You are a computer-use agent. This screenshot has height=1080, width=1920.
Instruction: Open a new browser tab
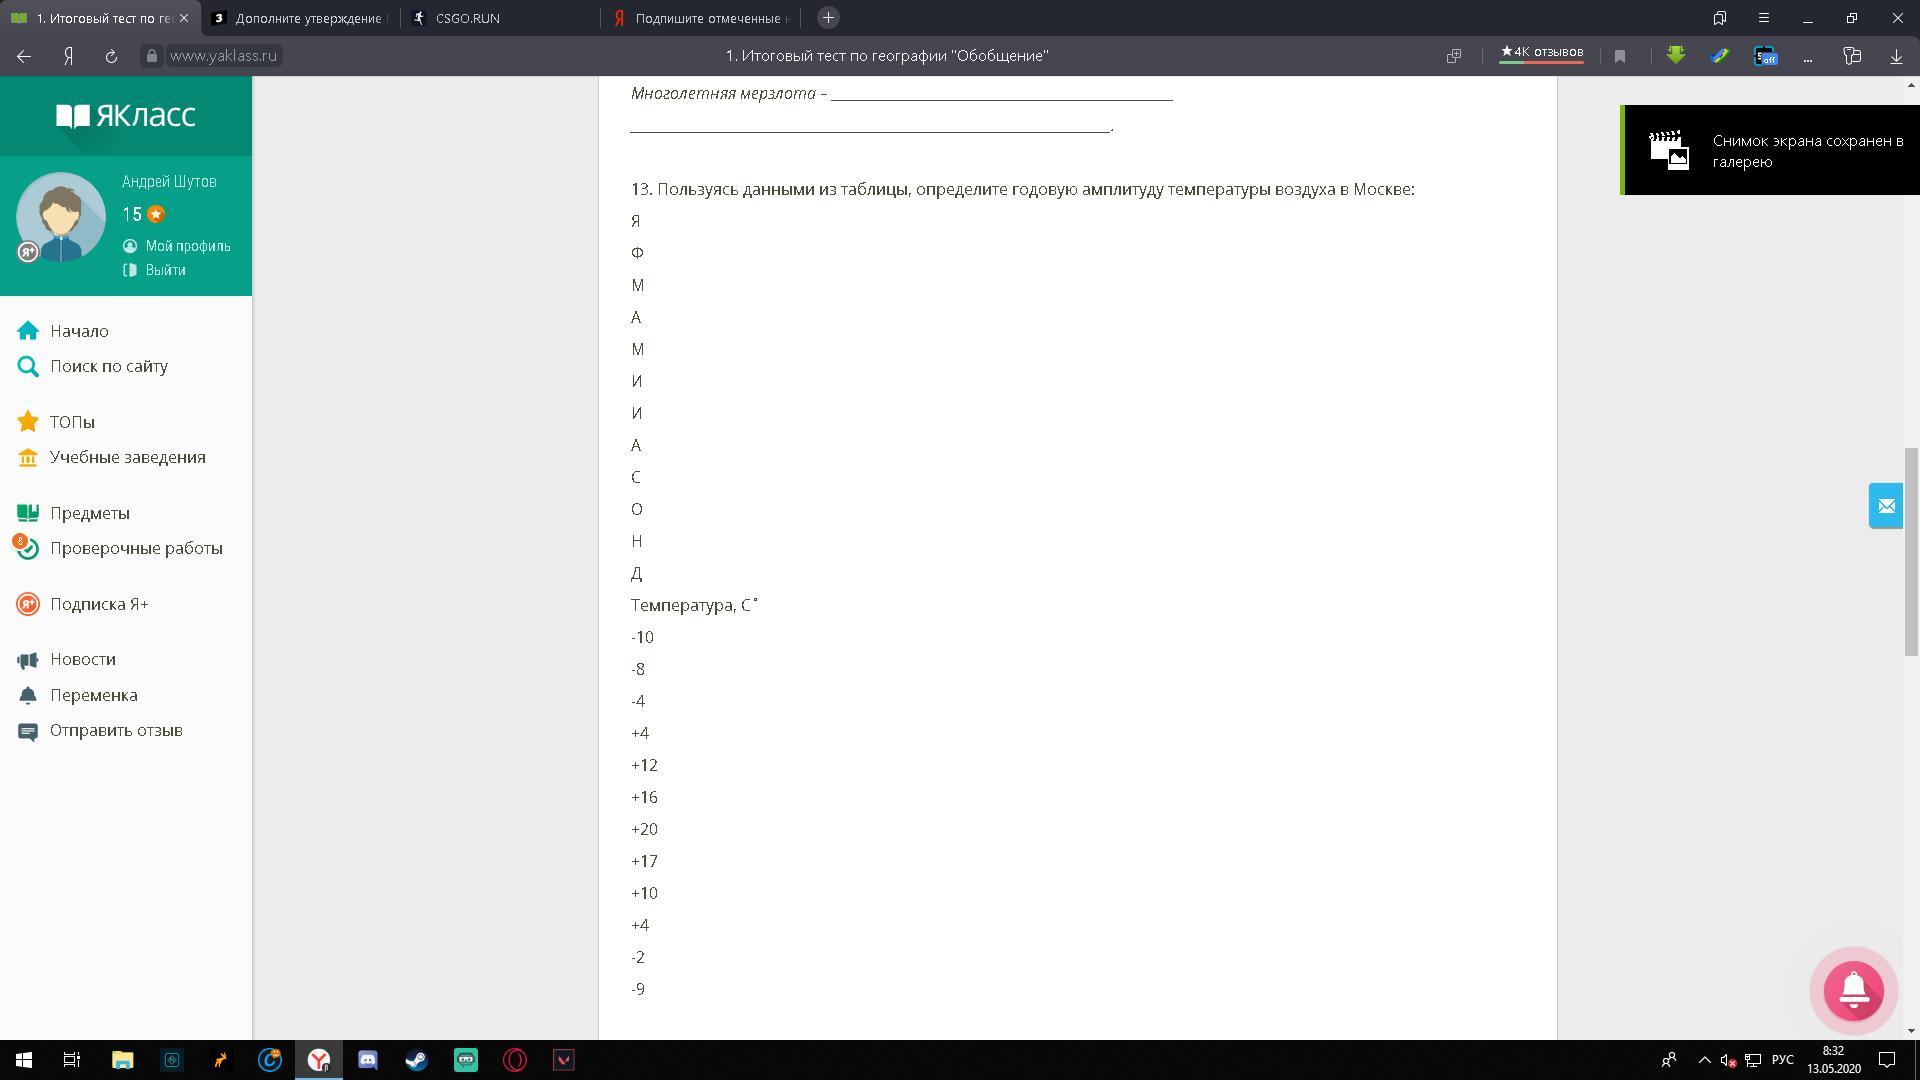coord(828,18)
